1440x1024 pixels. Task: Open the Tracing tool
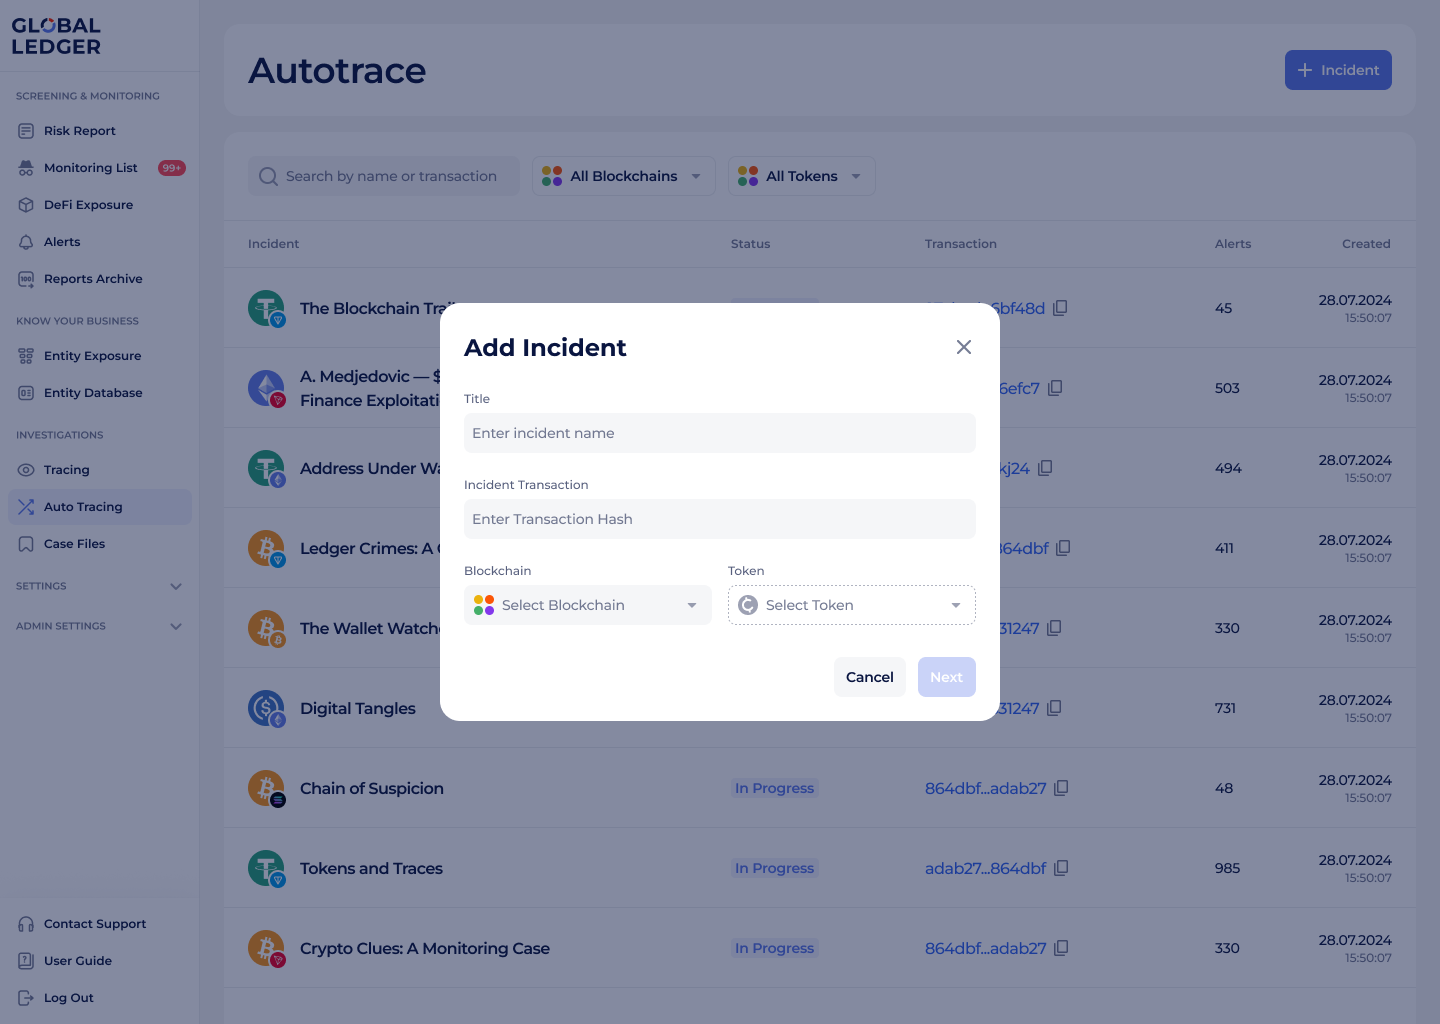click(66, 469)
